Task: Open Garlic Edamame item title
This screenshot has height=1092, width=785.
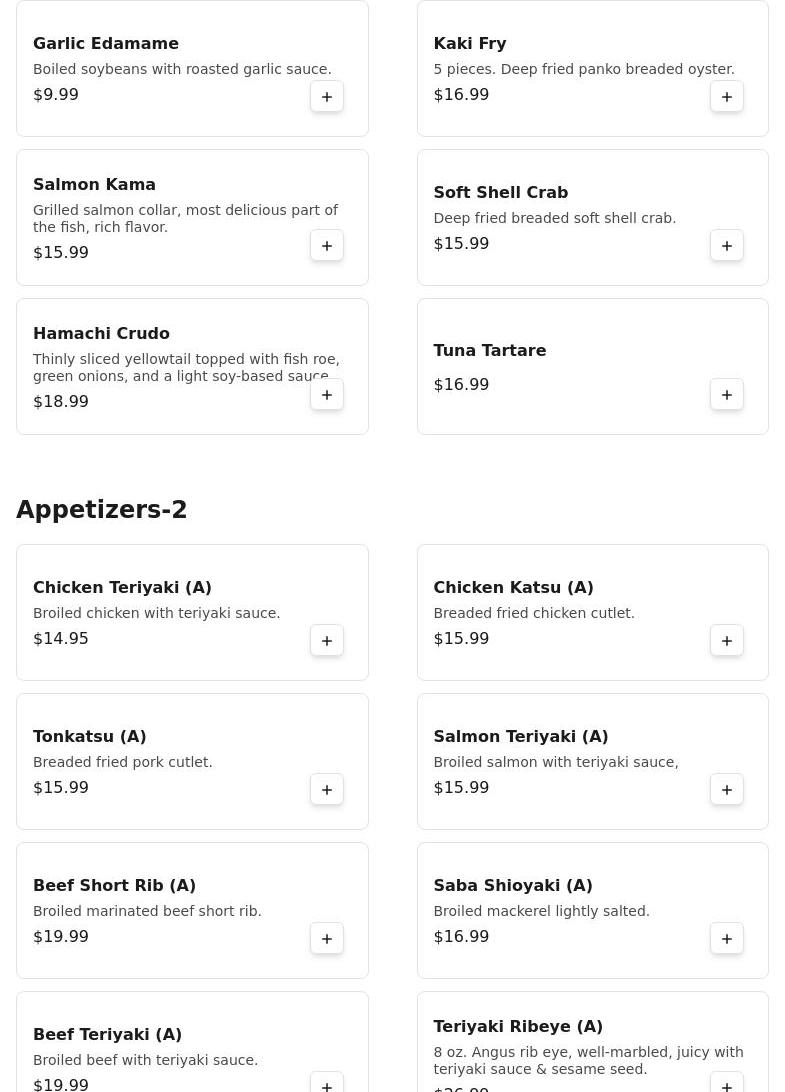Action: tap(106, 44)
